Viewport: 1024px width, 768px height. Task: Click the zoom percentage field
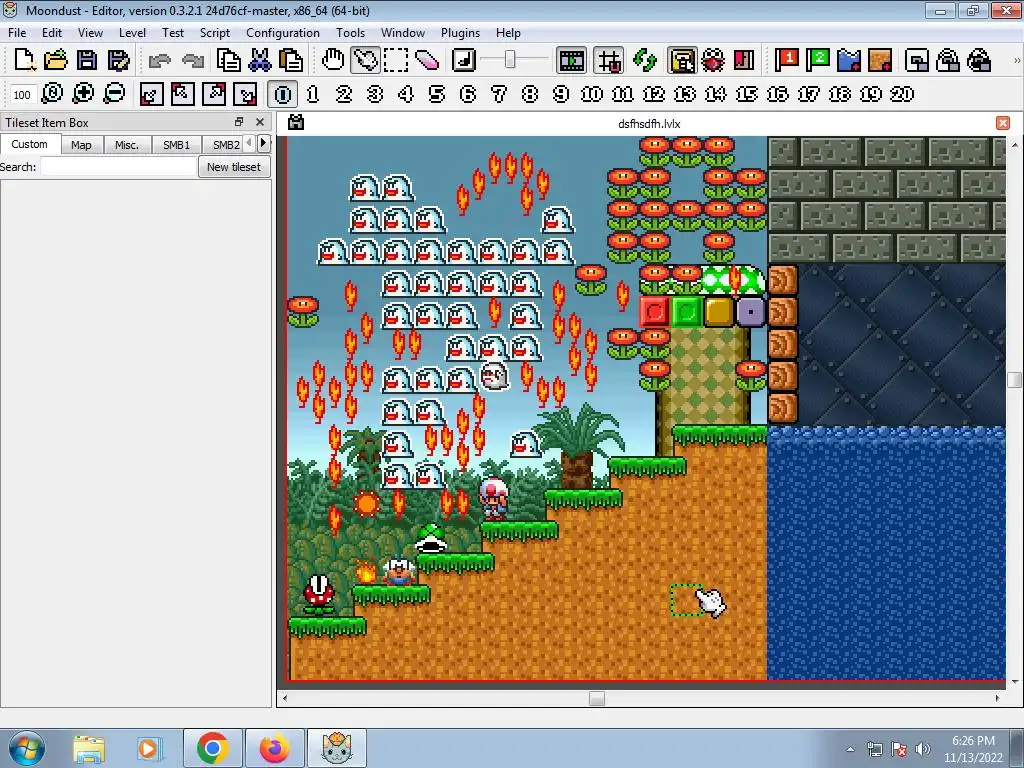tap(22, 95)
